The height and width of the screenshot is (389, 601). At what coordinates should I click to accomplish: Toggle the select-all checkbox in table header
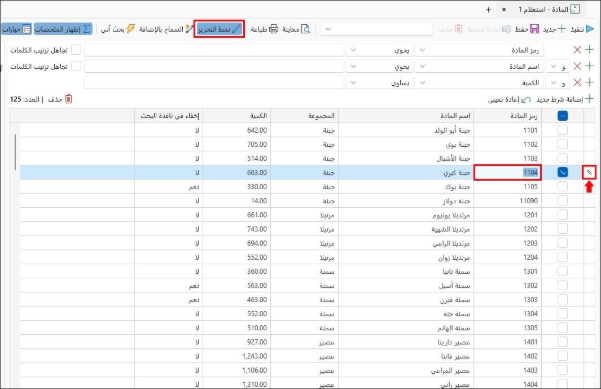tap(563, 116)
